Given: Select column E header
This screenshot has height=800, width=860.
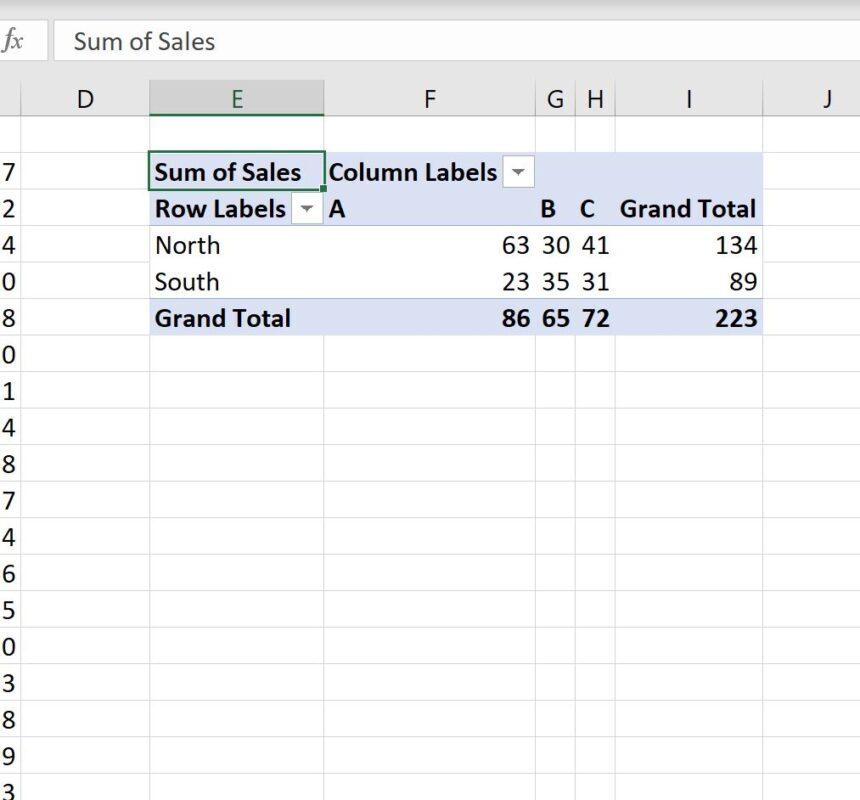Looking at the screenshot, I should click(236, 99).
